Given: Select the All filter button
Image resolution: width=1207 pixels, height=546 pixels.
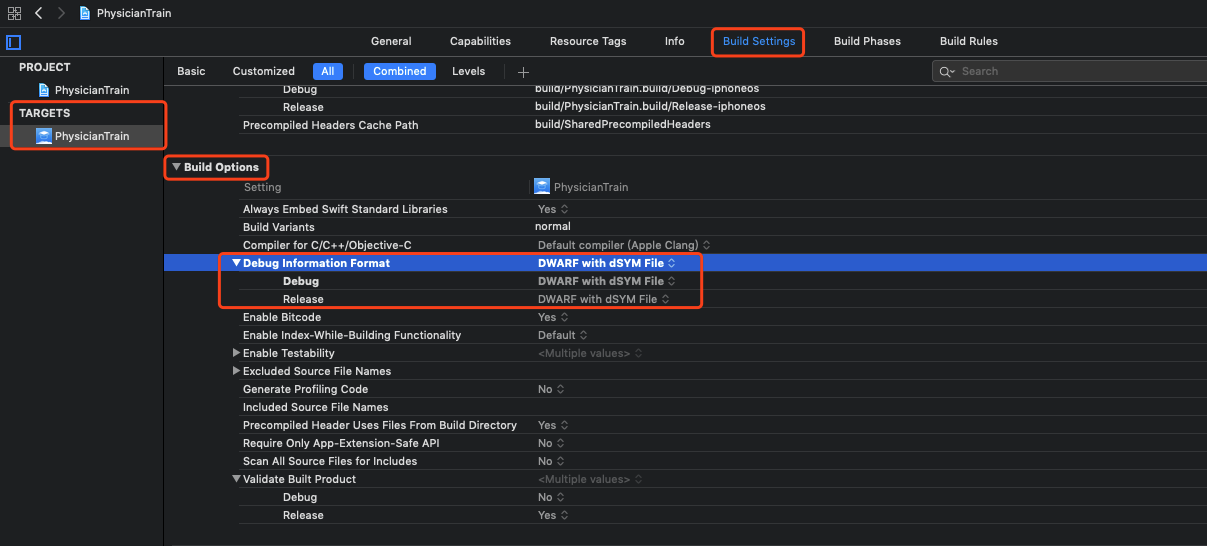Looking at the screenshot, I should pyautogui.click(x=328, y=71).
